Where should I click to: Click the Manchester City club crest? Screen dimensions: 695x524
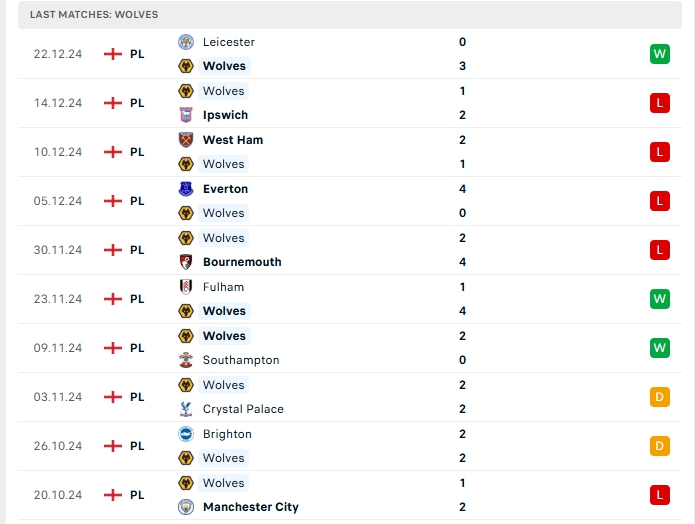click(185, 507)
